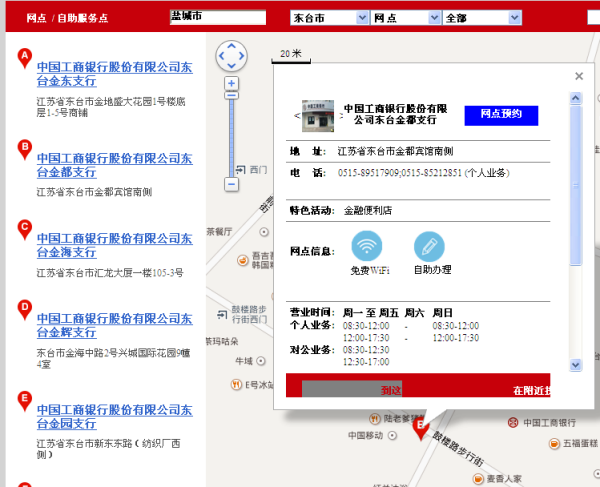Screen dimensions: 600x487
Task: Close the branch info popup
Action: point(579,76)
